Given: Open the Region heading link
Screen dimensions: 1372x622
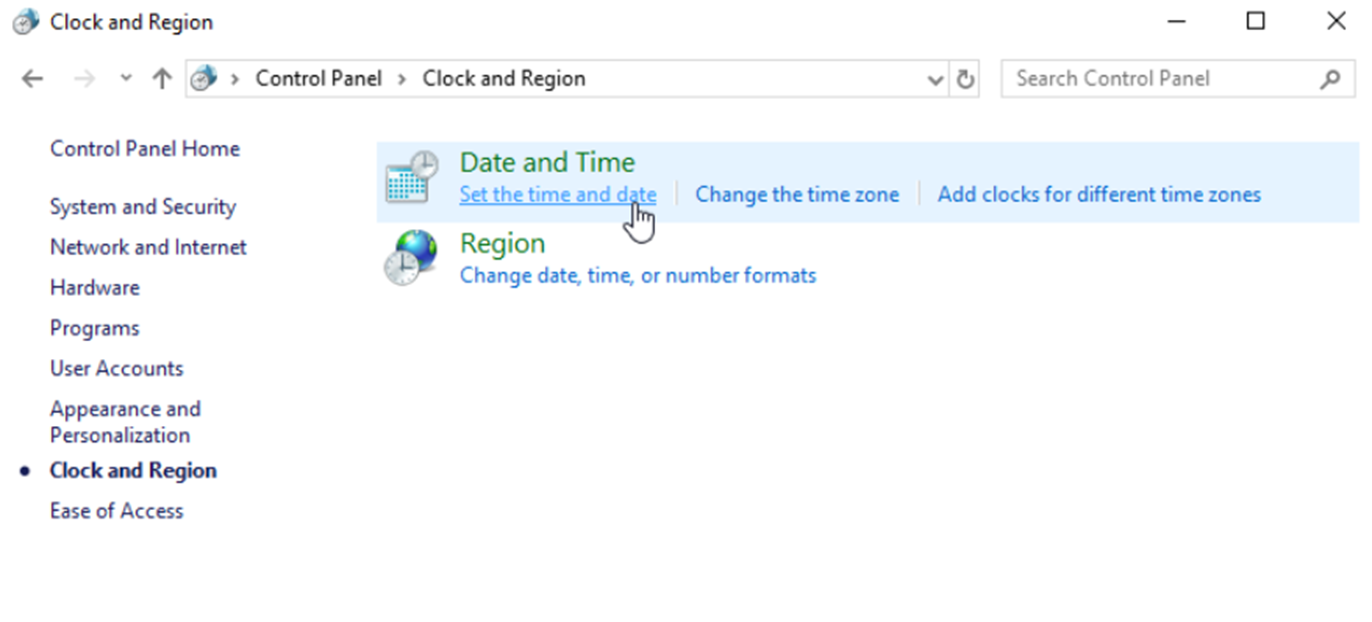Looking at the screenshot, I should point(502,244).
